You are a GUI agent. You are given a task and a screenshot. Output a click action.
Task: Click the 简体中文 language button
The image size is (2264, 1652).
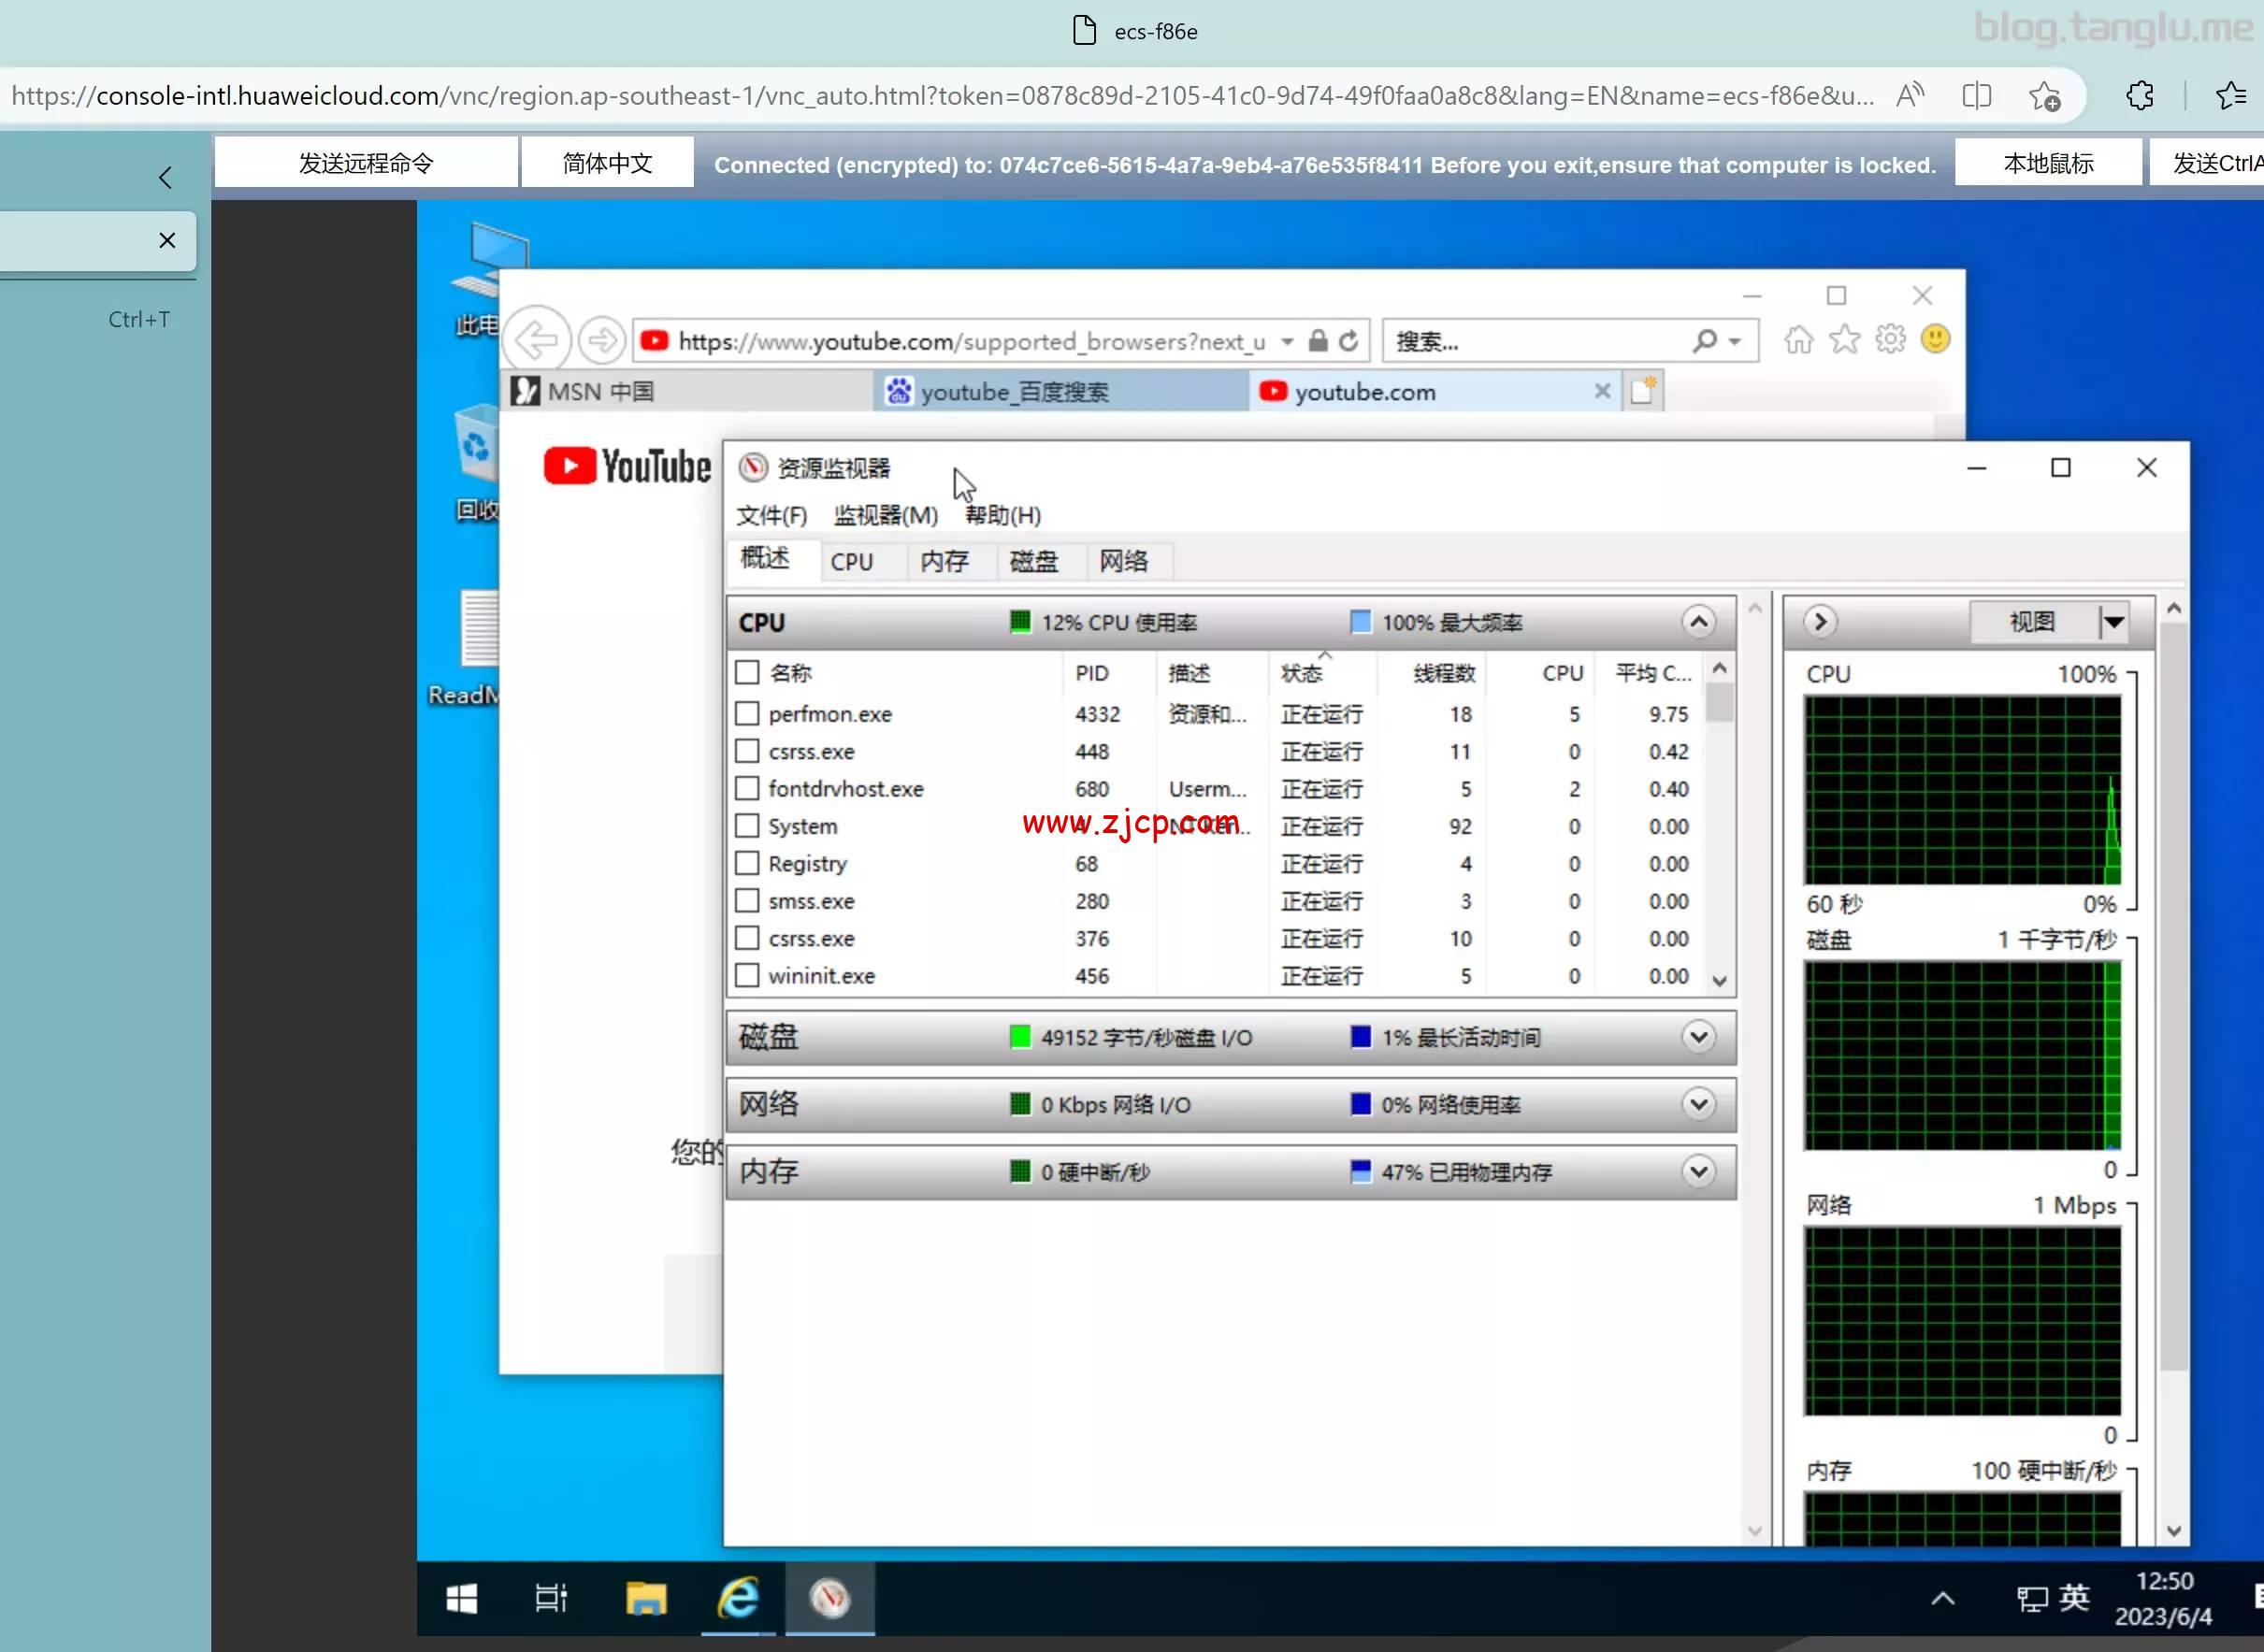point(607,162)
